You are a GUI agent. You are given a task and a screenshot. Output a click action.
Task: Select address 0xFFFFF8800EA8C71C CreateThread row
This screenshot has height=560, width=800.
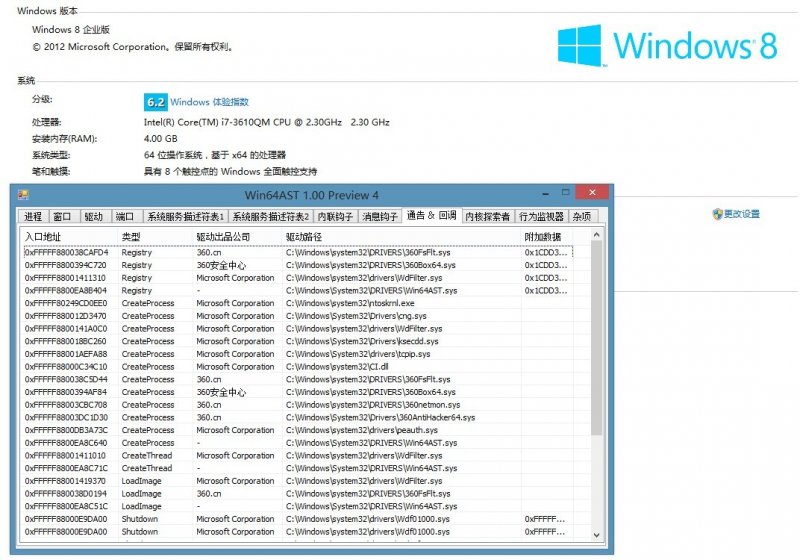[x=298, y=468]
